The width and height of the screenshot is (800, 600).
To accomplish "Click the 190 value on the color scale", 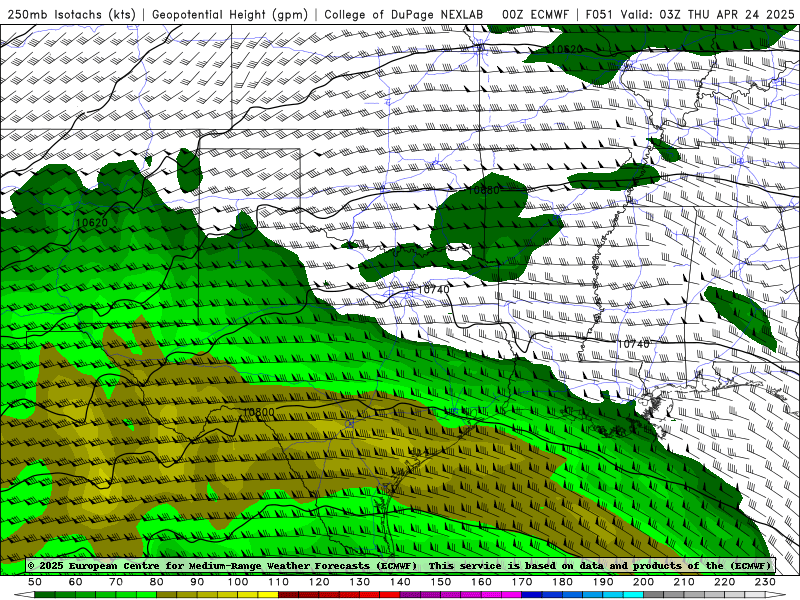I will (603, 582).
